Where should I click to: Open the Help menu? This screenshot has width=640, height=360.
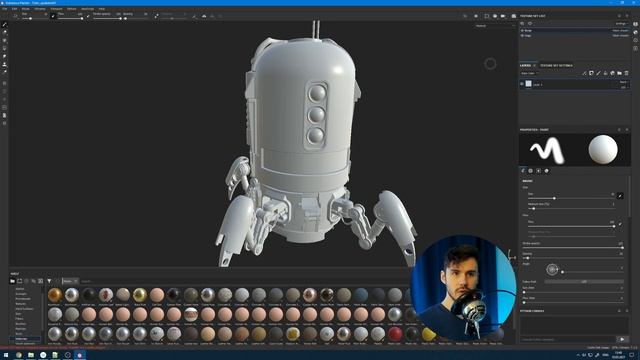[102, 9]
